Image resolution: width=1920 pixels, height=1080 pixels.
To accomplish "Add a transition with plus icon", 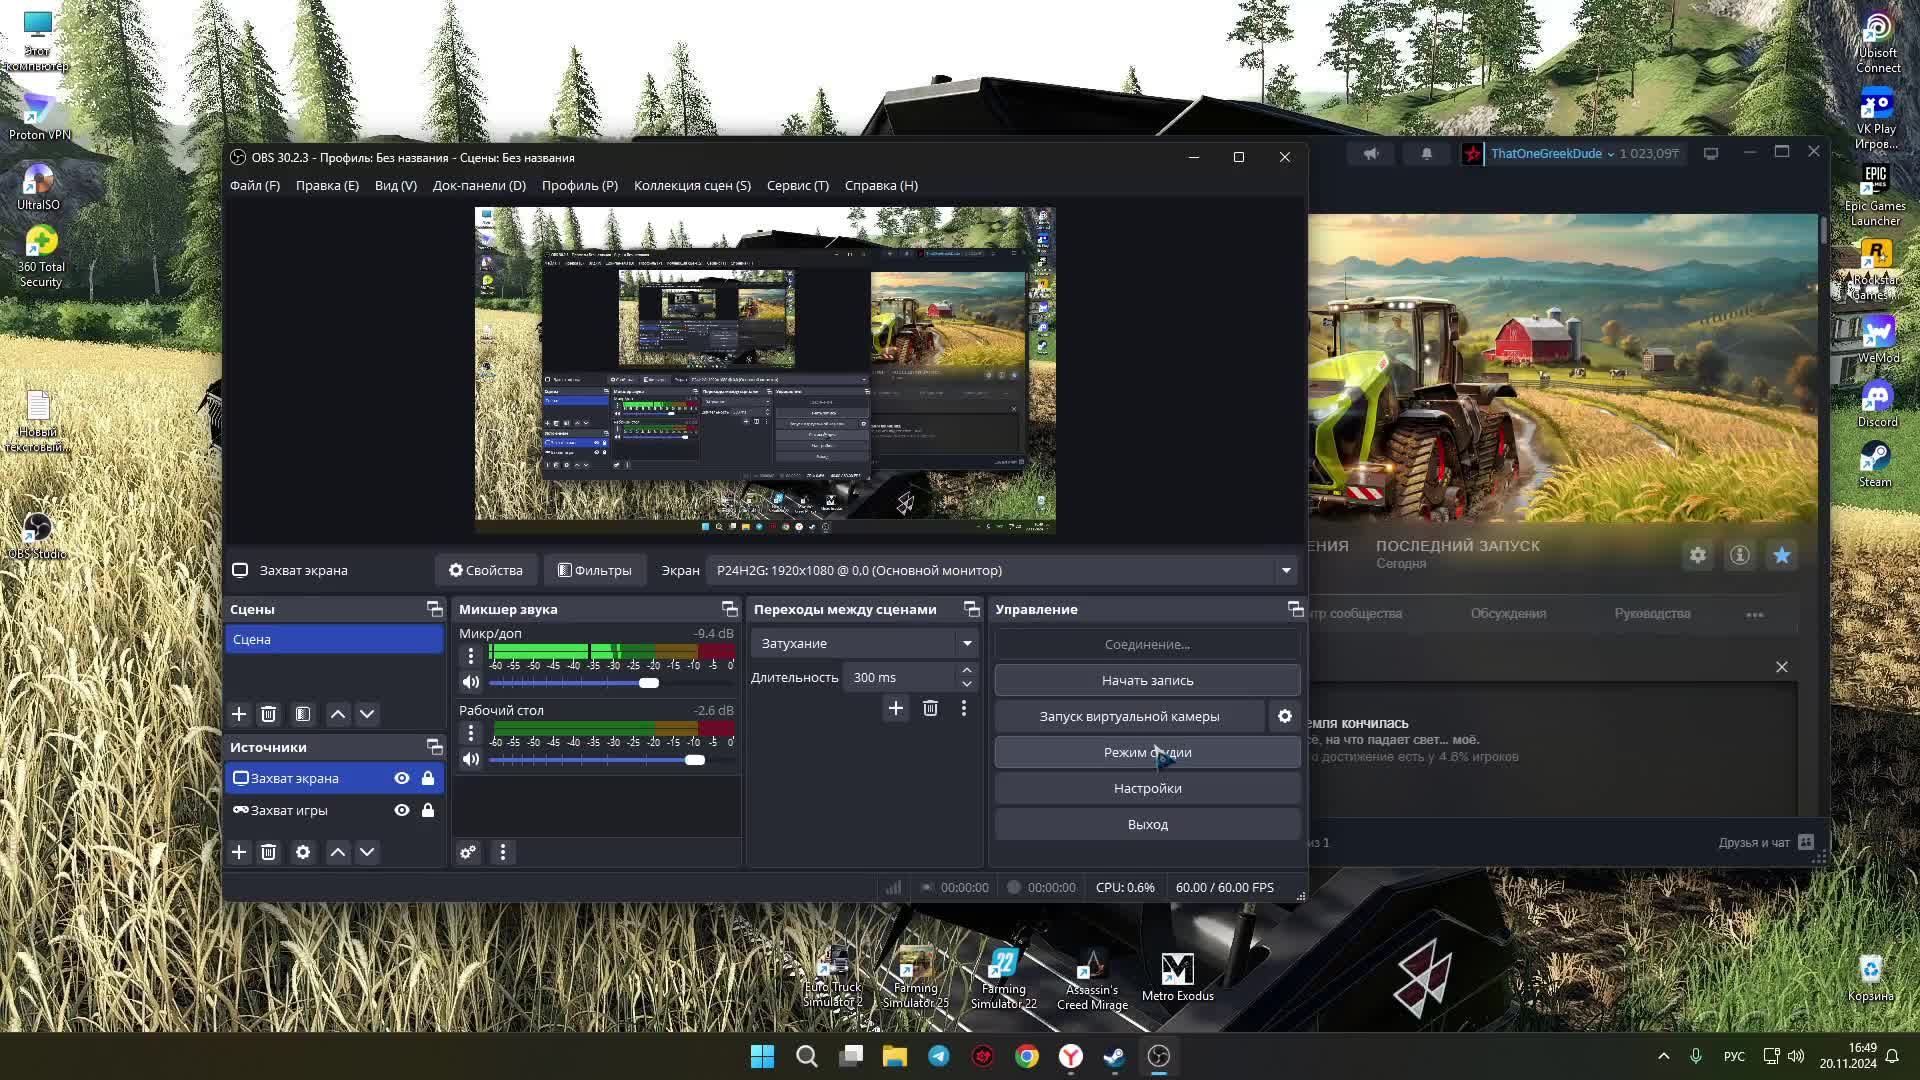I will pos(896,708).
